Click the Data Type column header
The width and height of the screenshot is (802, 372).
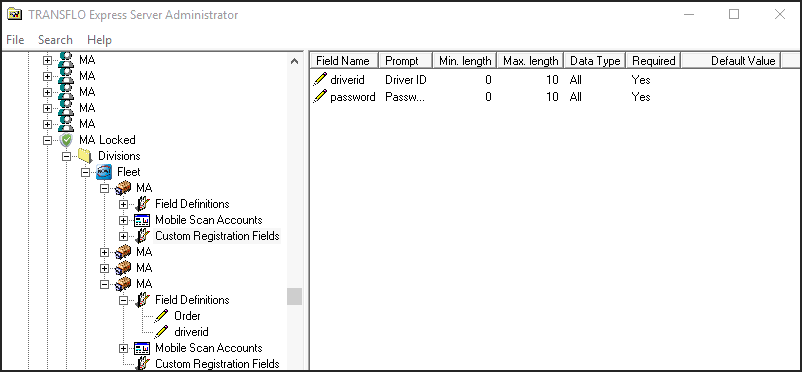[x=595, y=60]
